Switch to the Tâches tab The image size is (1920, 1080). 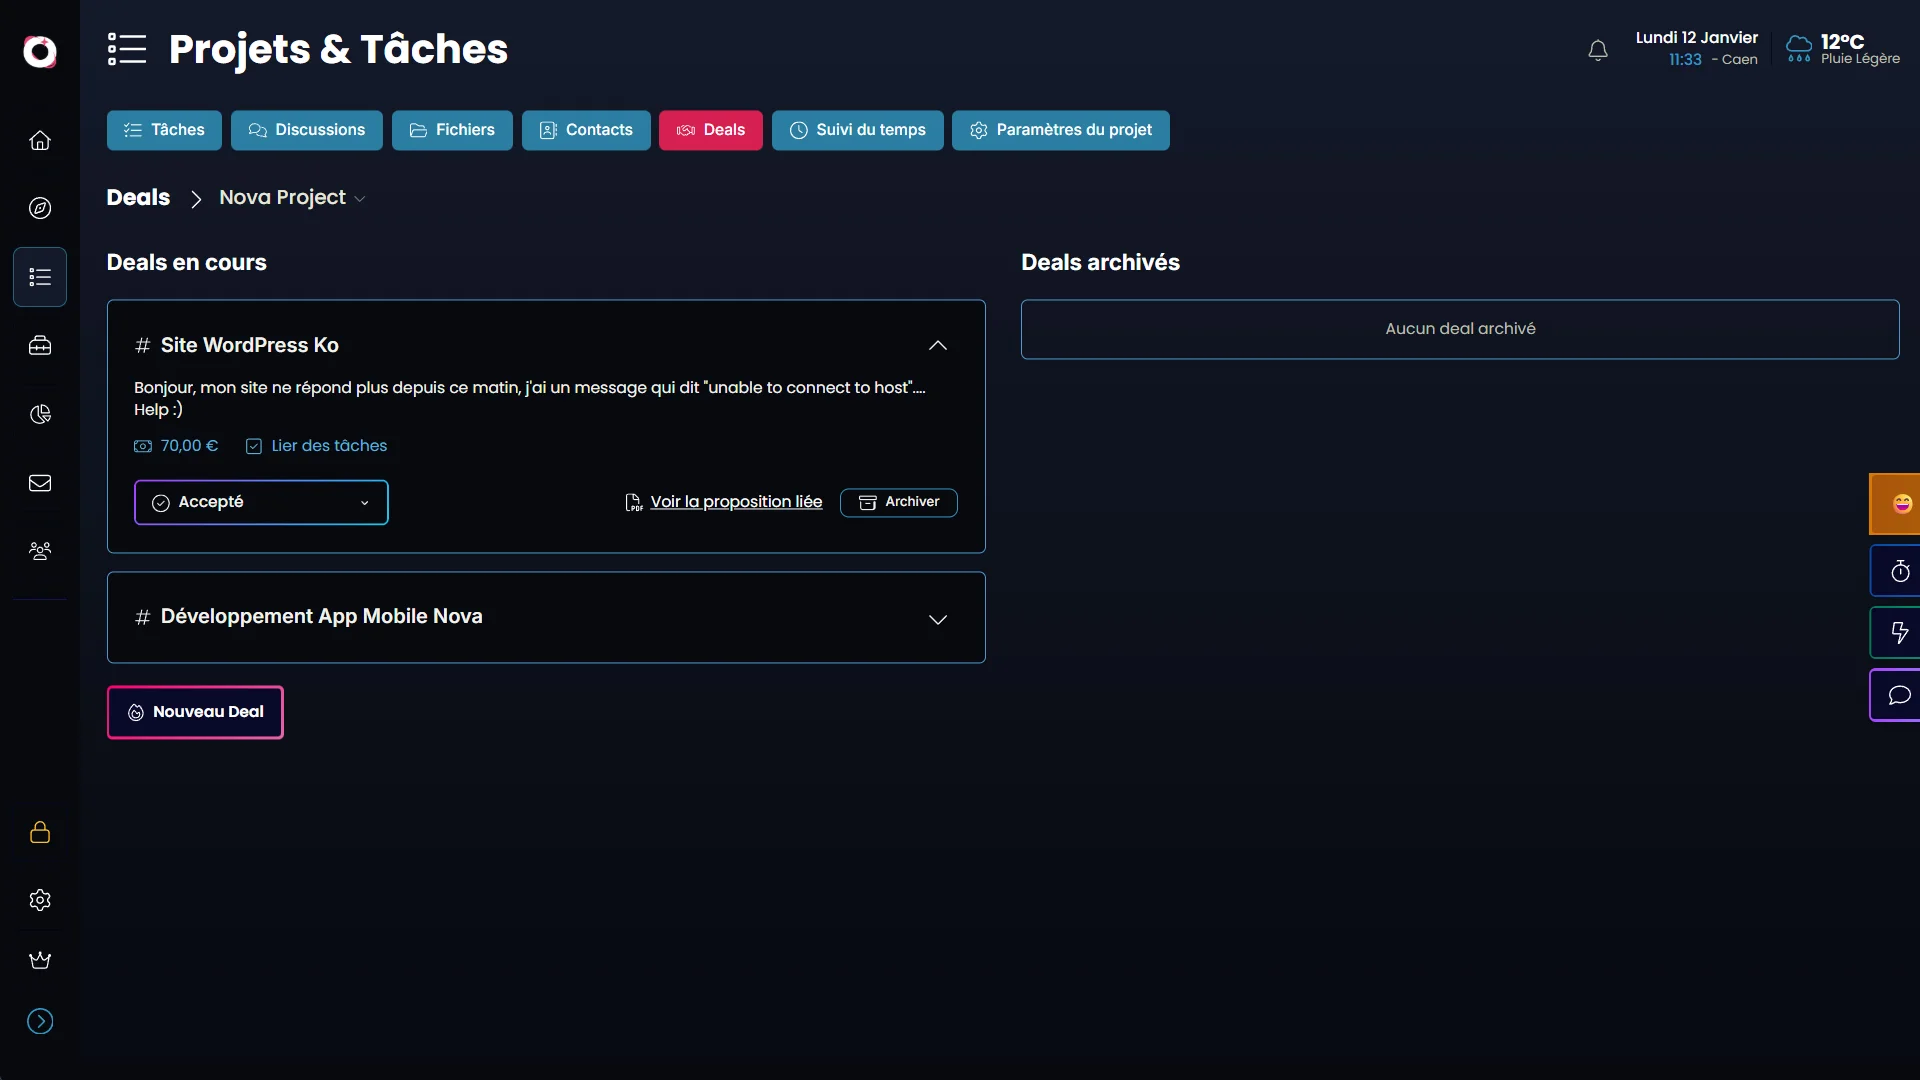click(164, 130)
